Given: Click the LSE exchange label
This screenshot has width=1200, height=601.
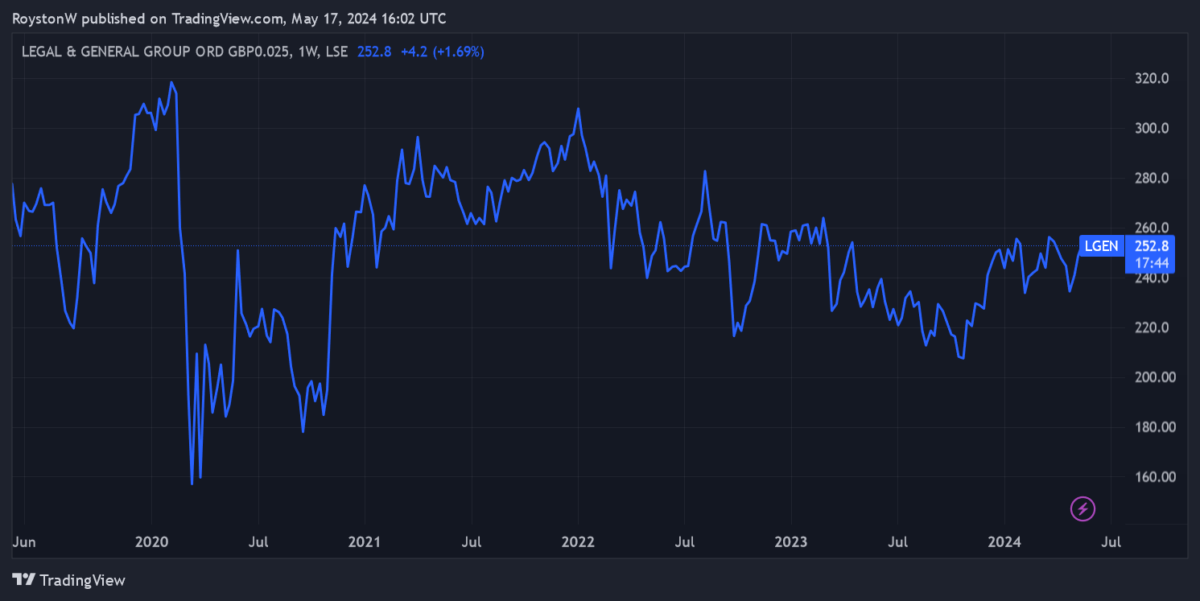Looking at the screenshot, I should pyautogui.click(x=335, y=51).
